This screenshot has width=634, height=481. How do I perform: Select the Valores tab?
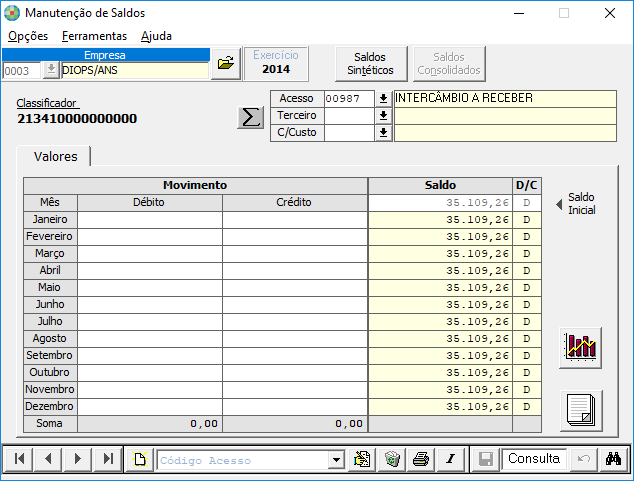tap(55, 156)
